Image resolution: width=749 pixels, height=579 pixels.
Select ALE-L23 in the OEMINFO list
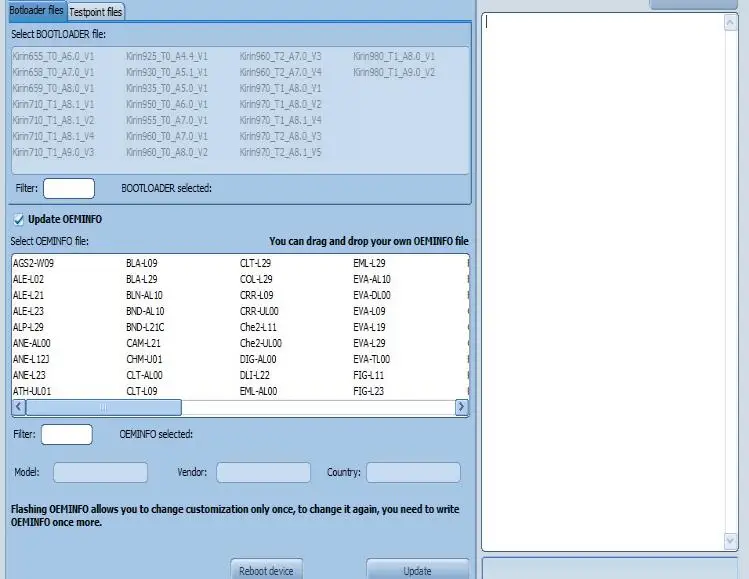[x=28, y=311]
